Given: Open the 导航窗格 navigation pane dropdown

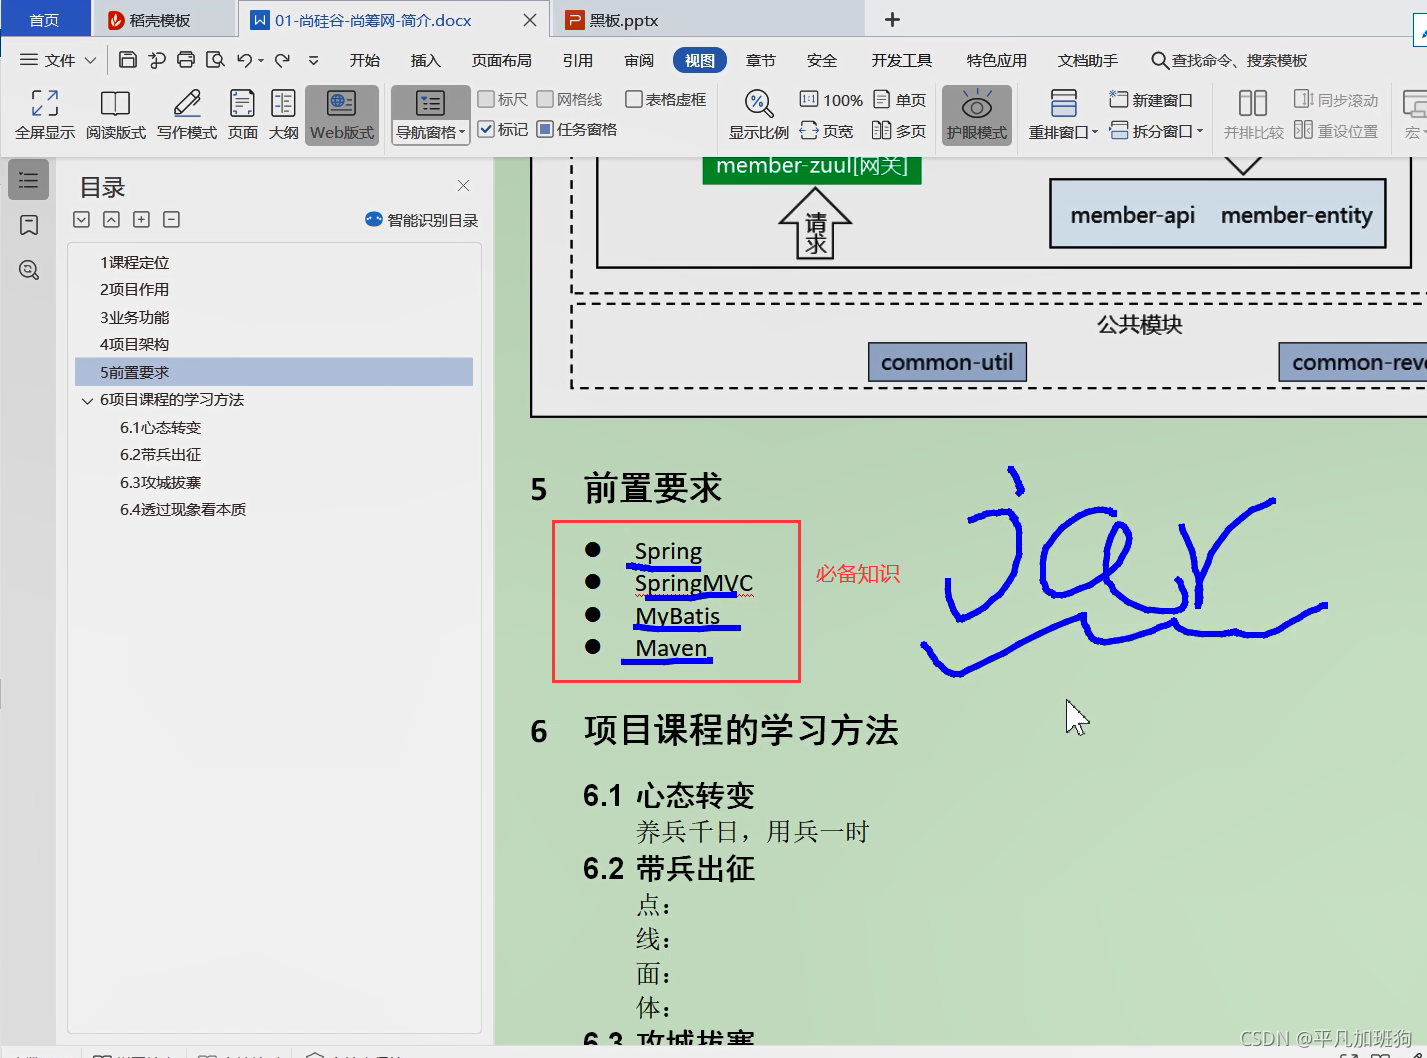Looking at the screenshot, I should pyautogui.click(x=431, y=132).
